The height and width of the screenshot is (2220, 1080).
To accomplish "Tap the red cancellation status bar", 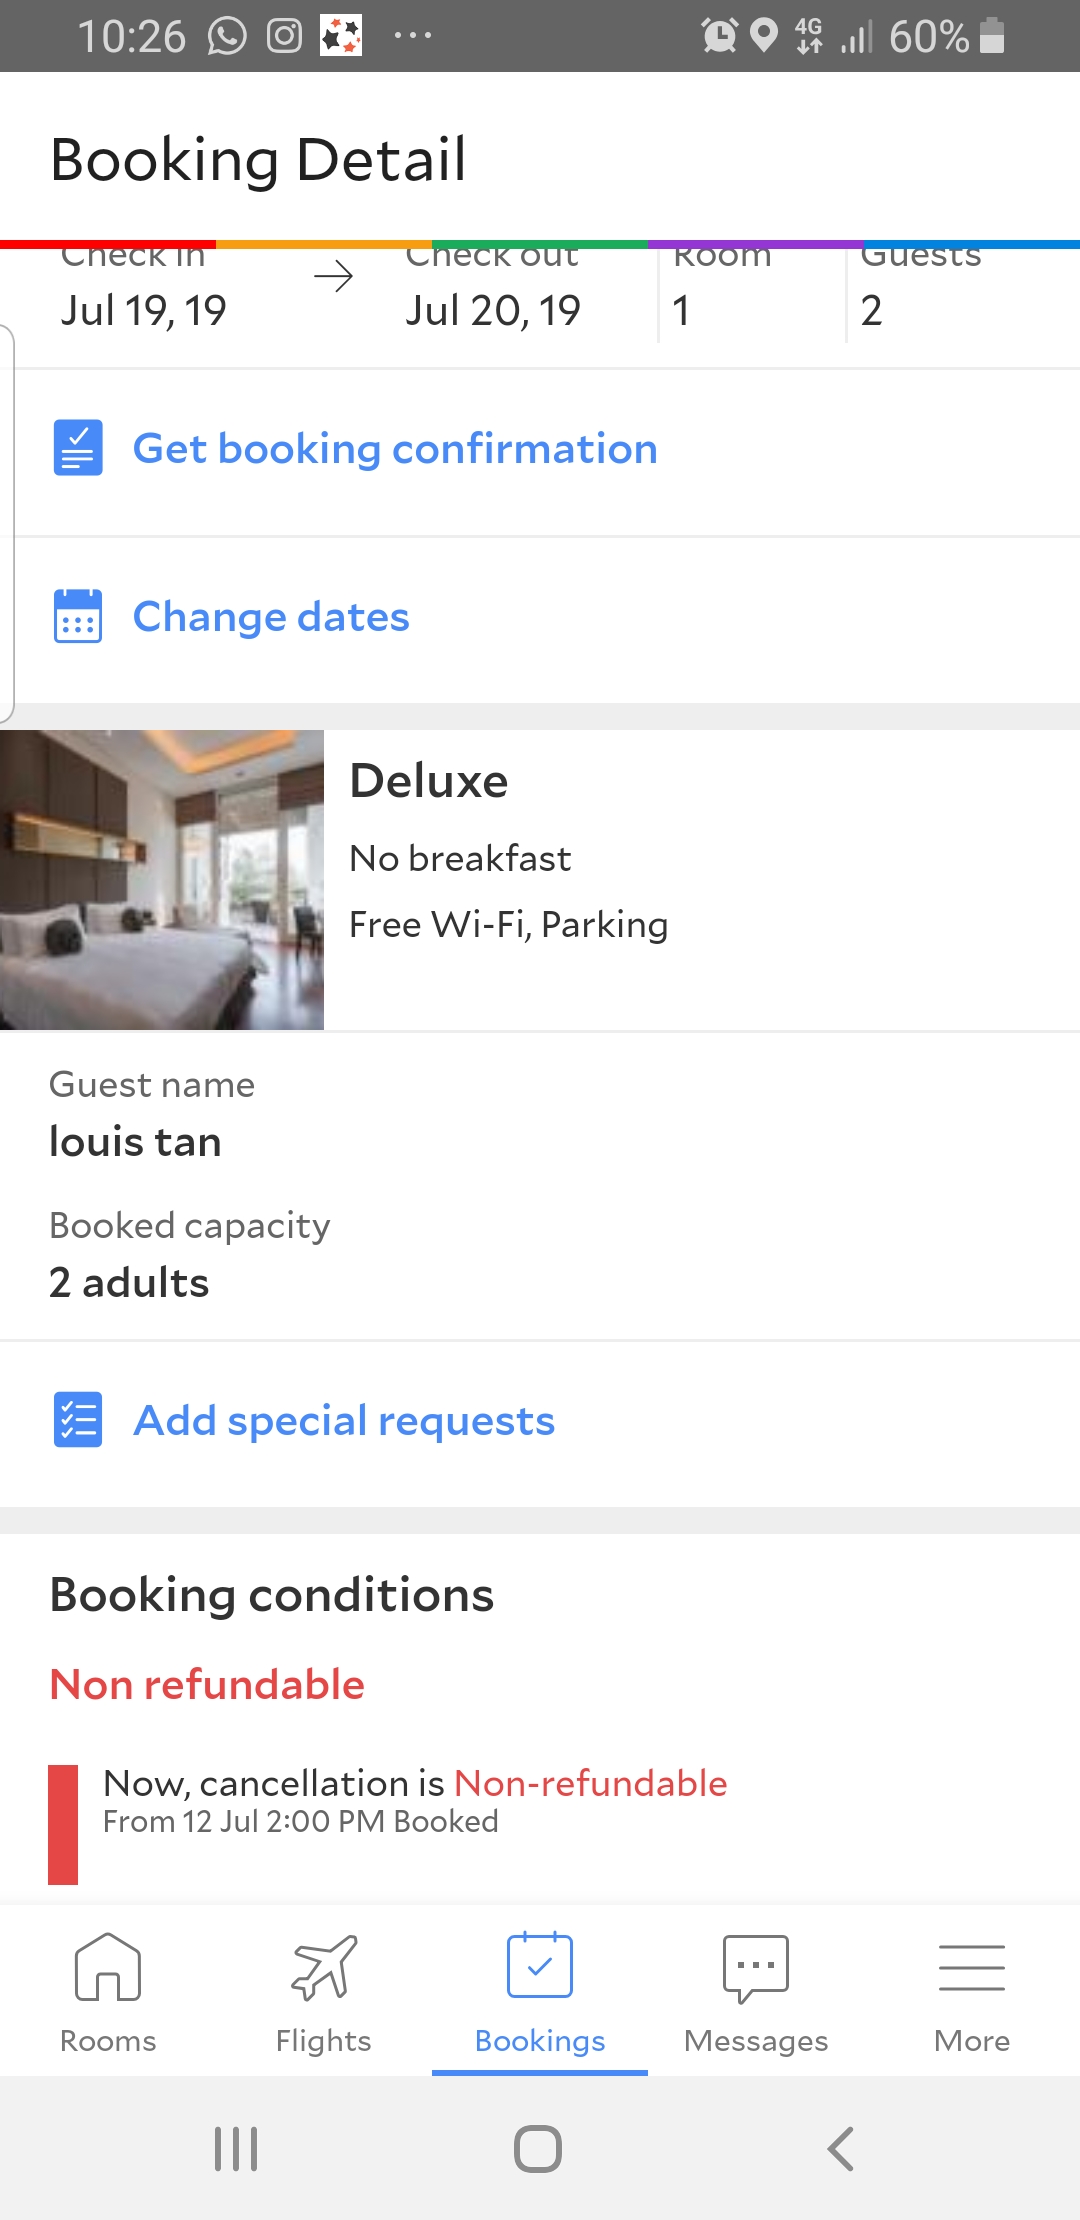I will point(63,1824).
